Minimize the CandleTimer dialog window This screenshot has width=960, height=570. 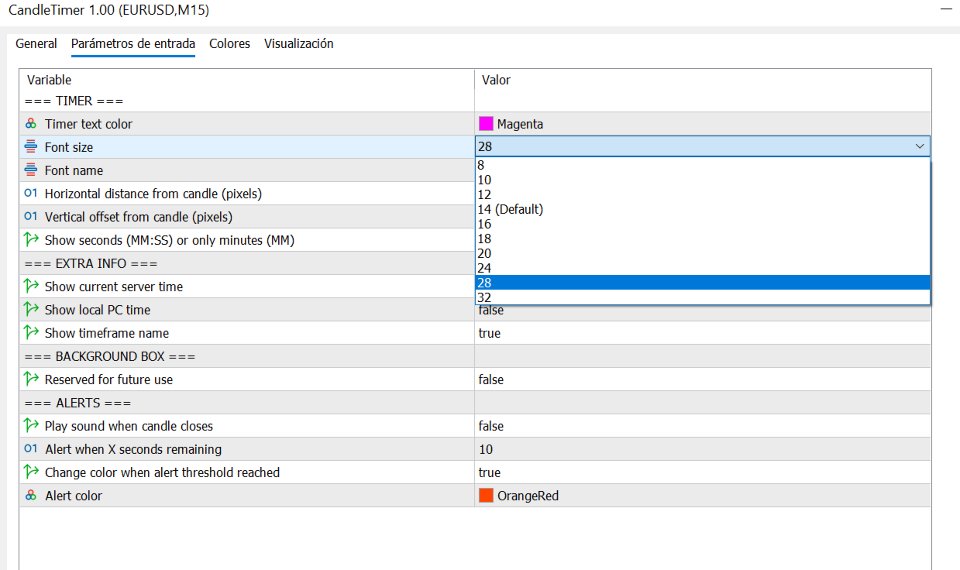tap(946, 9)
